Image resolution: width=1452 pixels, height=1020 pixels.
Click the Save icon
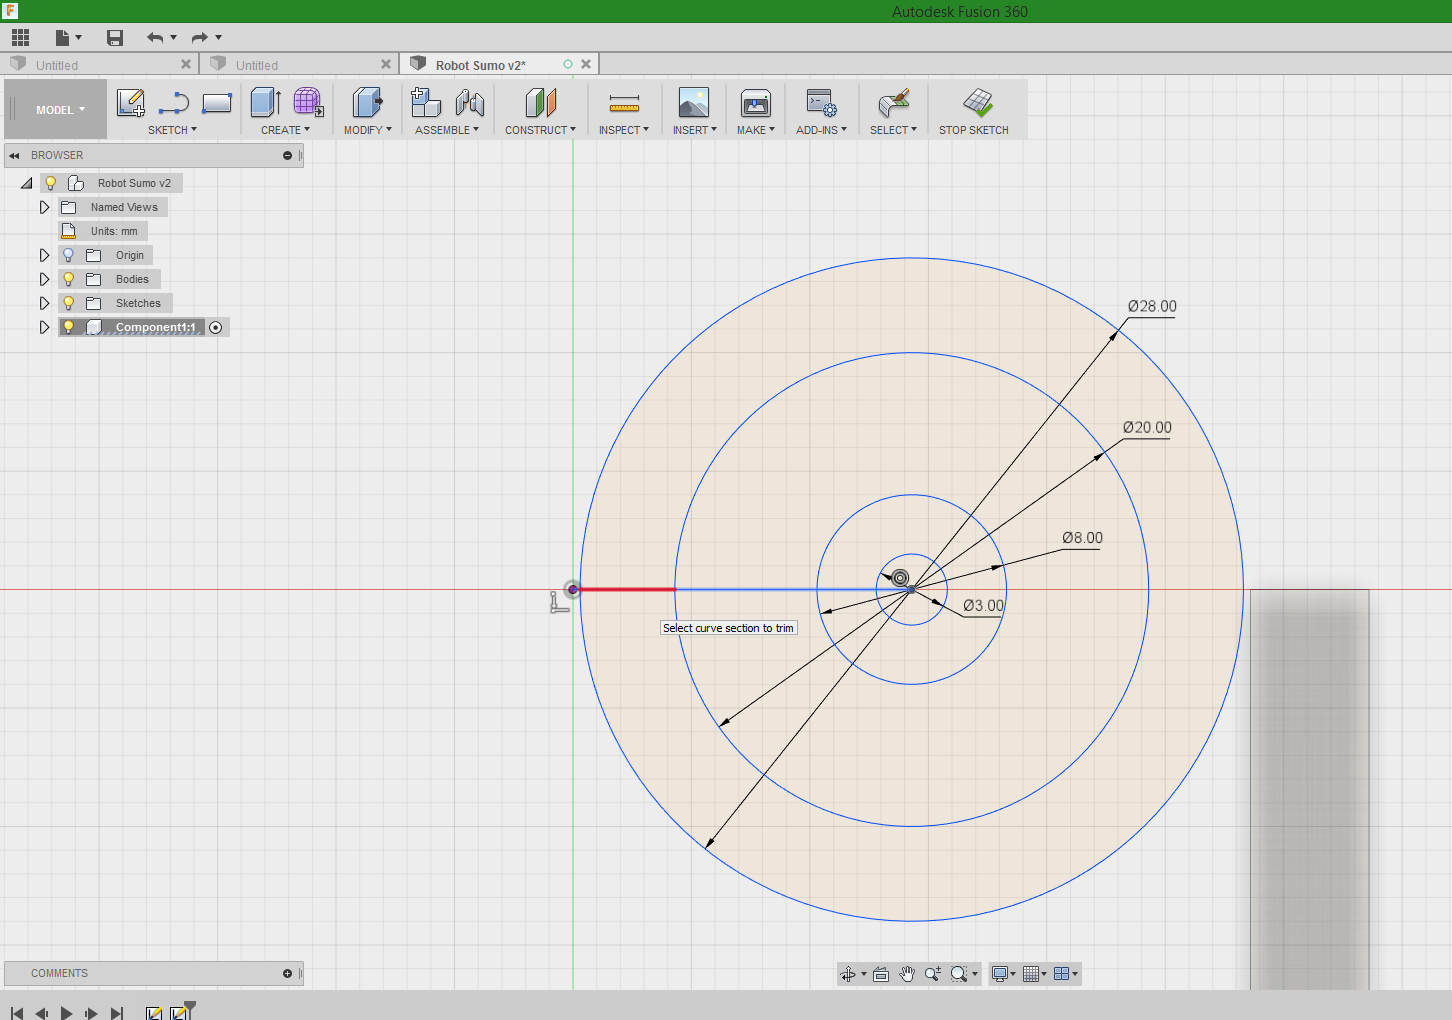[x=115, y=38]
